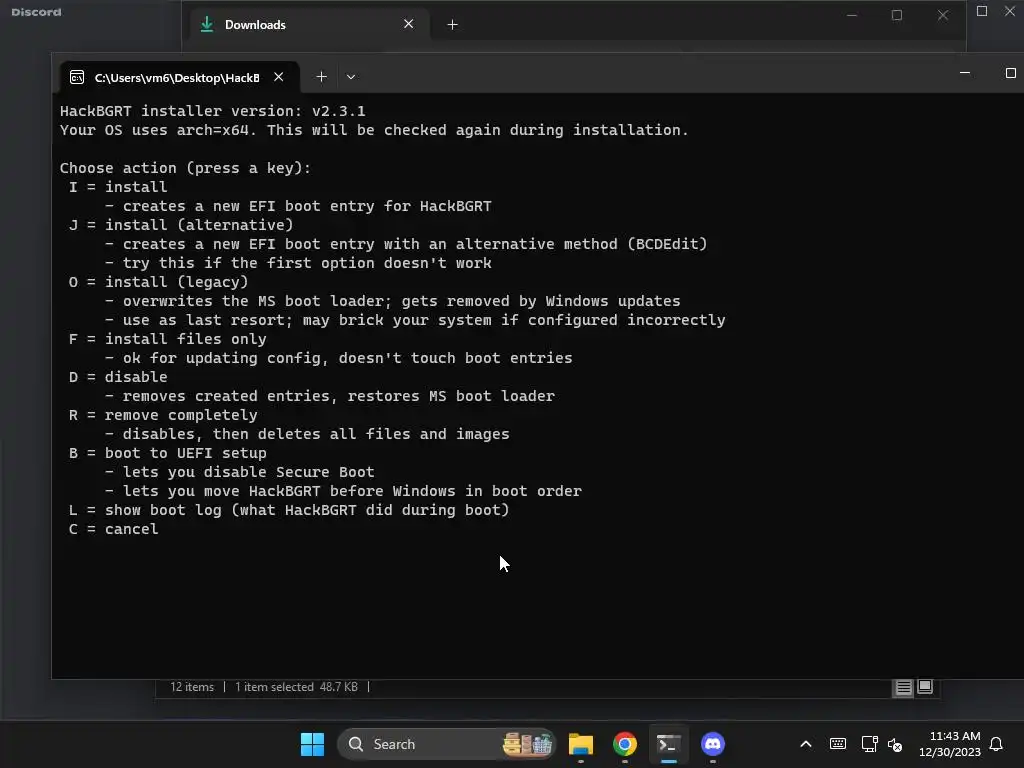The image size is (1024, 768).
Task: Click the taskbar Search box
Action: [x=447, y=744]
